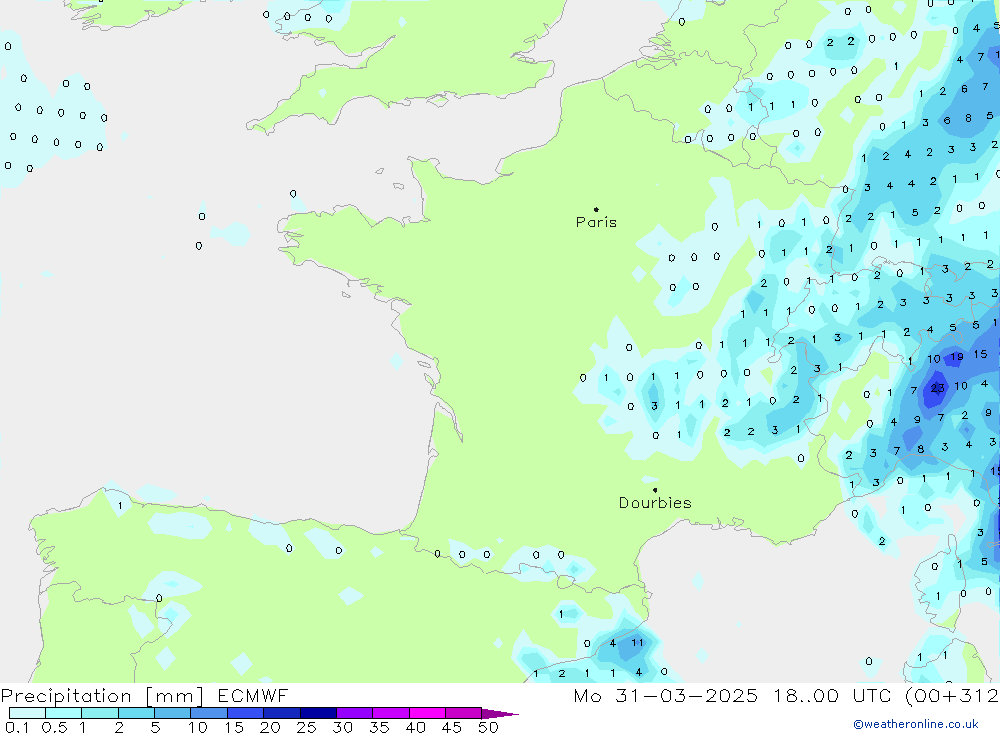Click the '0.1' legend scale label
The image size is (1000, 733).
(x=17, y=727)
